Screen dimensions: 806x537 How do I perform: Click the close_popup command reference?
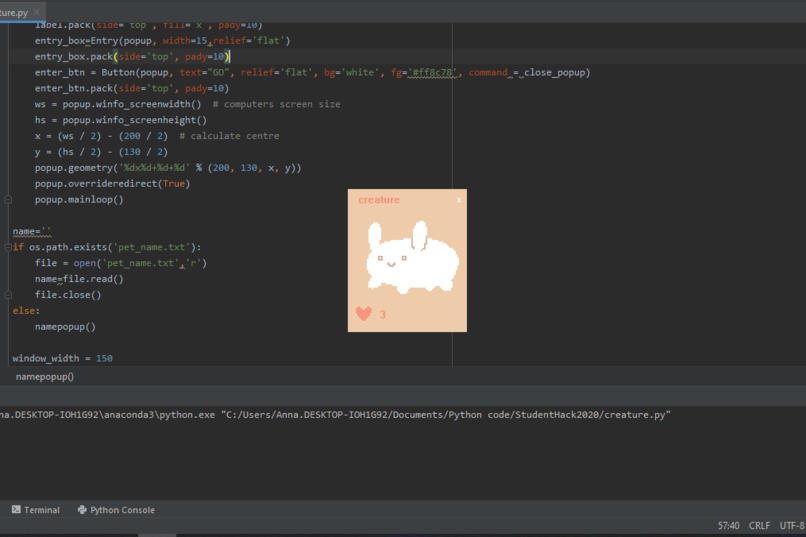point(555,72)
